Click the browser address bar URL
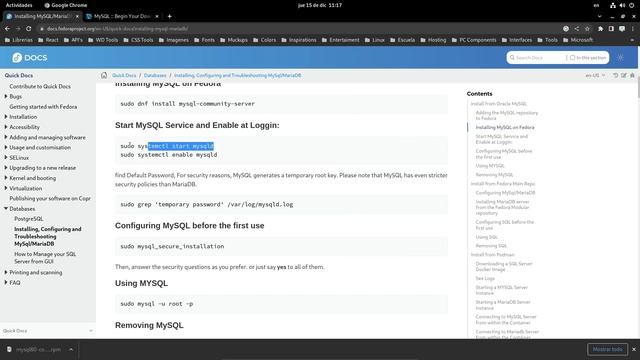640x360 pixels. click(117, 29)
